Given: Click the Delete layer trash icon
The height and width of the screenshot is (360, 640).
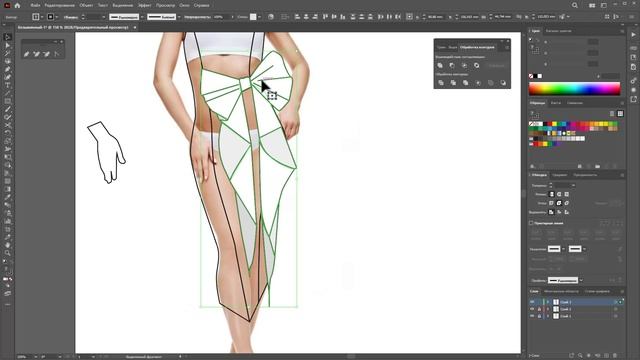Looking at the screenshot, I should 615,356.
